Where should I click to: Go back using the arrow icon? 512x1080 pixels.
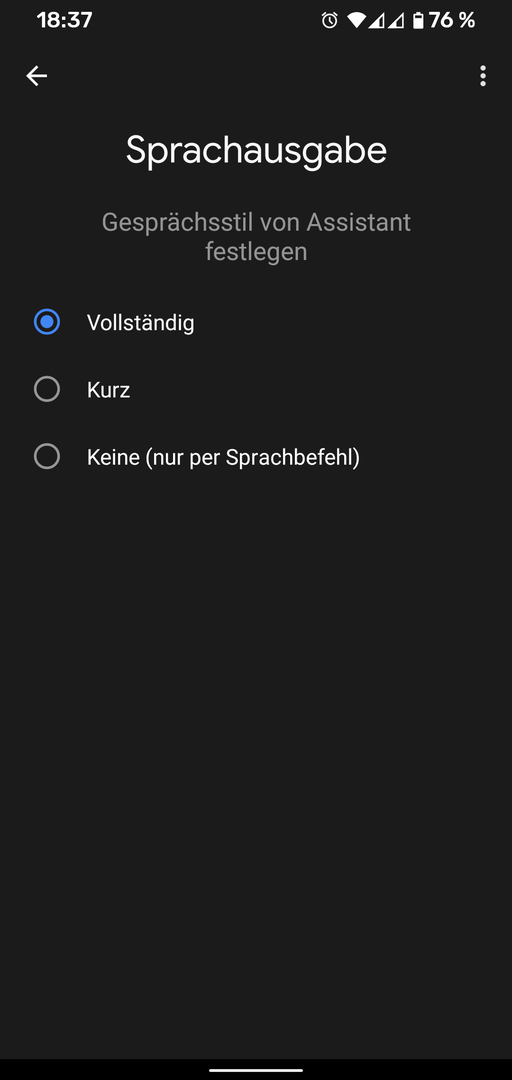[x=37, y=76]
